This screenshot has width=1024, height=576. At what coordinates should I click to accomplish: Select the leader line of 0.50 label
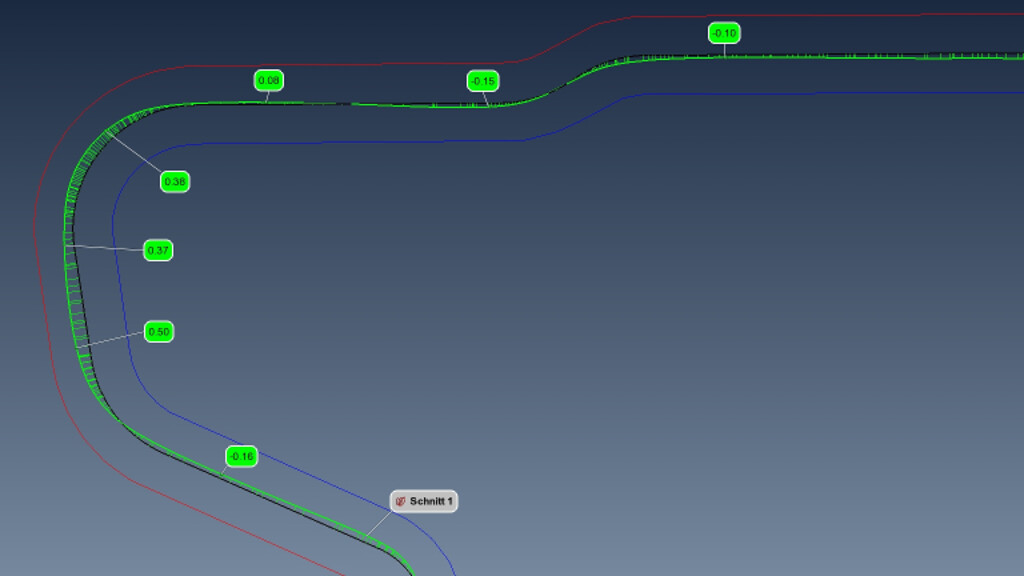point(115,339)
